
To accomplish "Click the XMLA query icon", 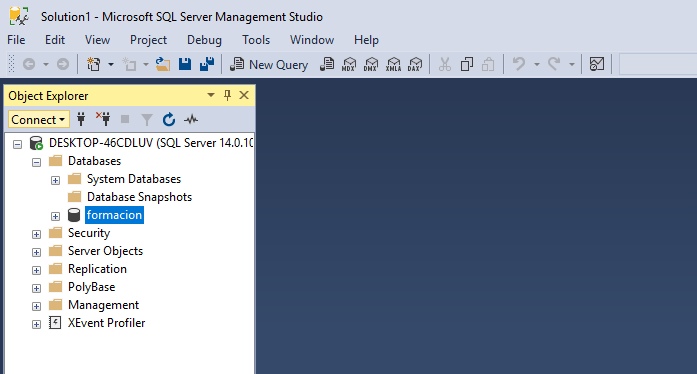I will pos(393,64).
